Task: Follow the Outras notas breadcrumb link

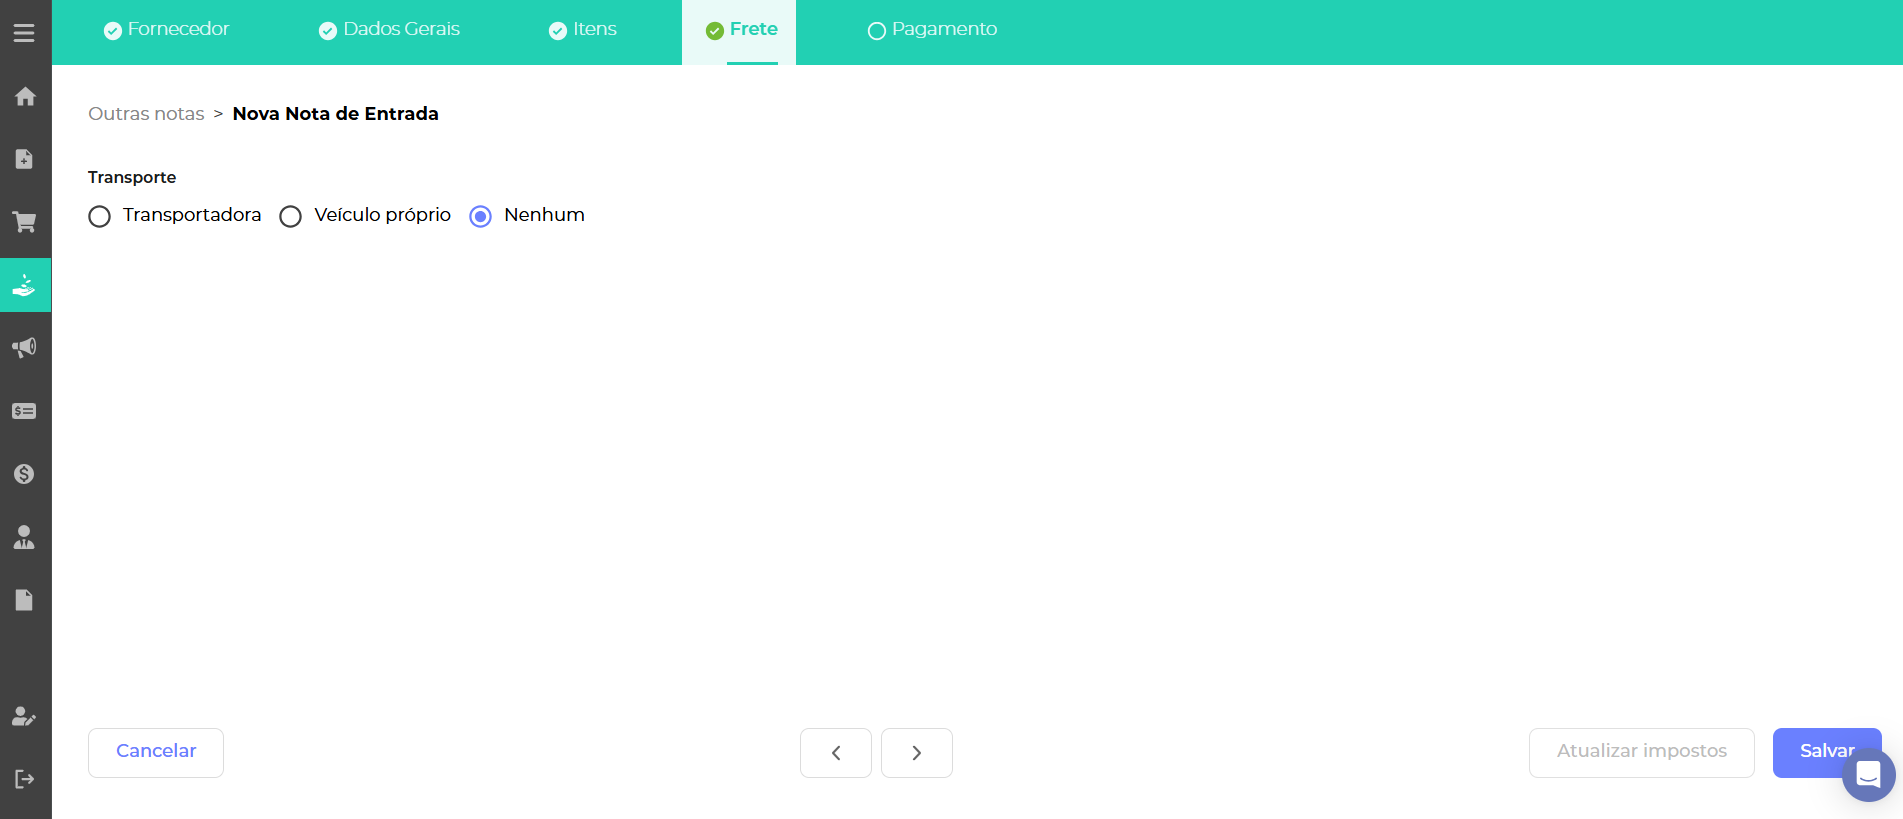Action: [x=146, y=114]
